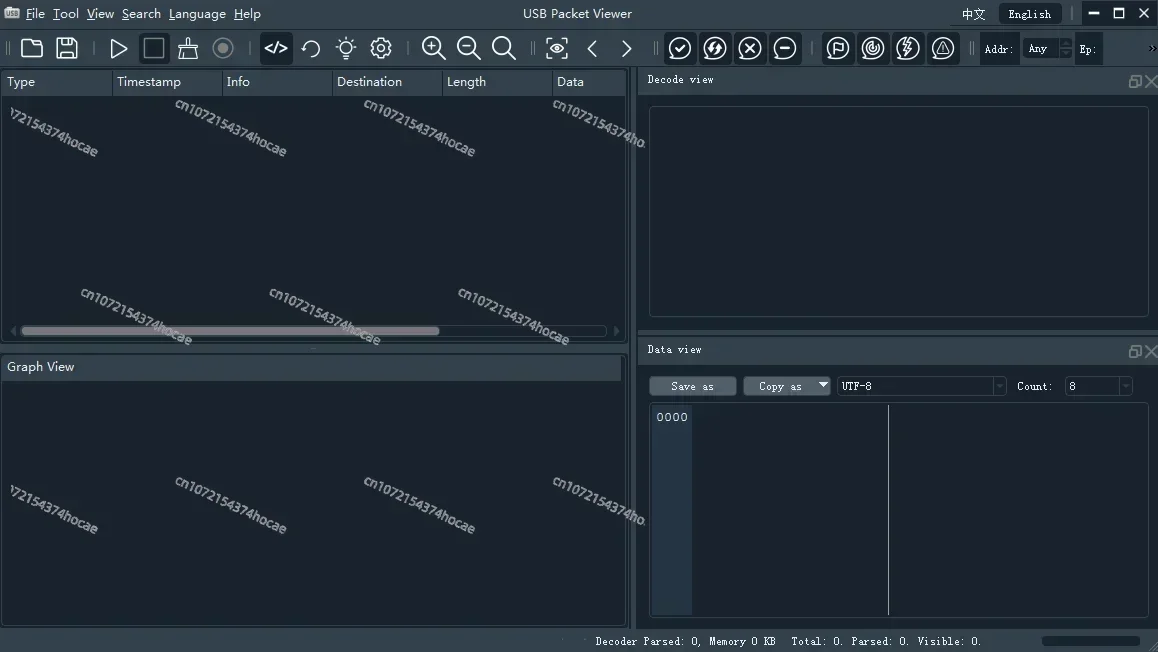Viewport: 1158px width, 652px height.
Task: Expand the toolbar overflow chevron
Action: (x=1151, y=49)
